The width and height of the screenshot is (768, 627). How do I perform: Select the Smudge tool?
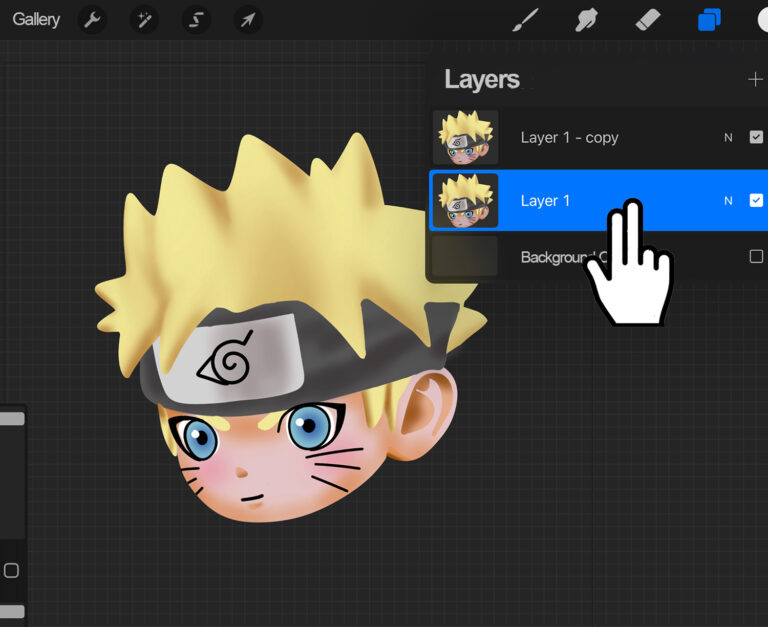tap(586, 20)
